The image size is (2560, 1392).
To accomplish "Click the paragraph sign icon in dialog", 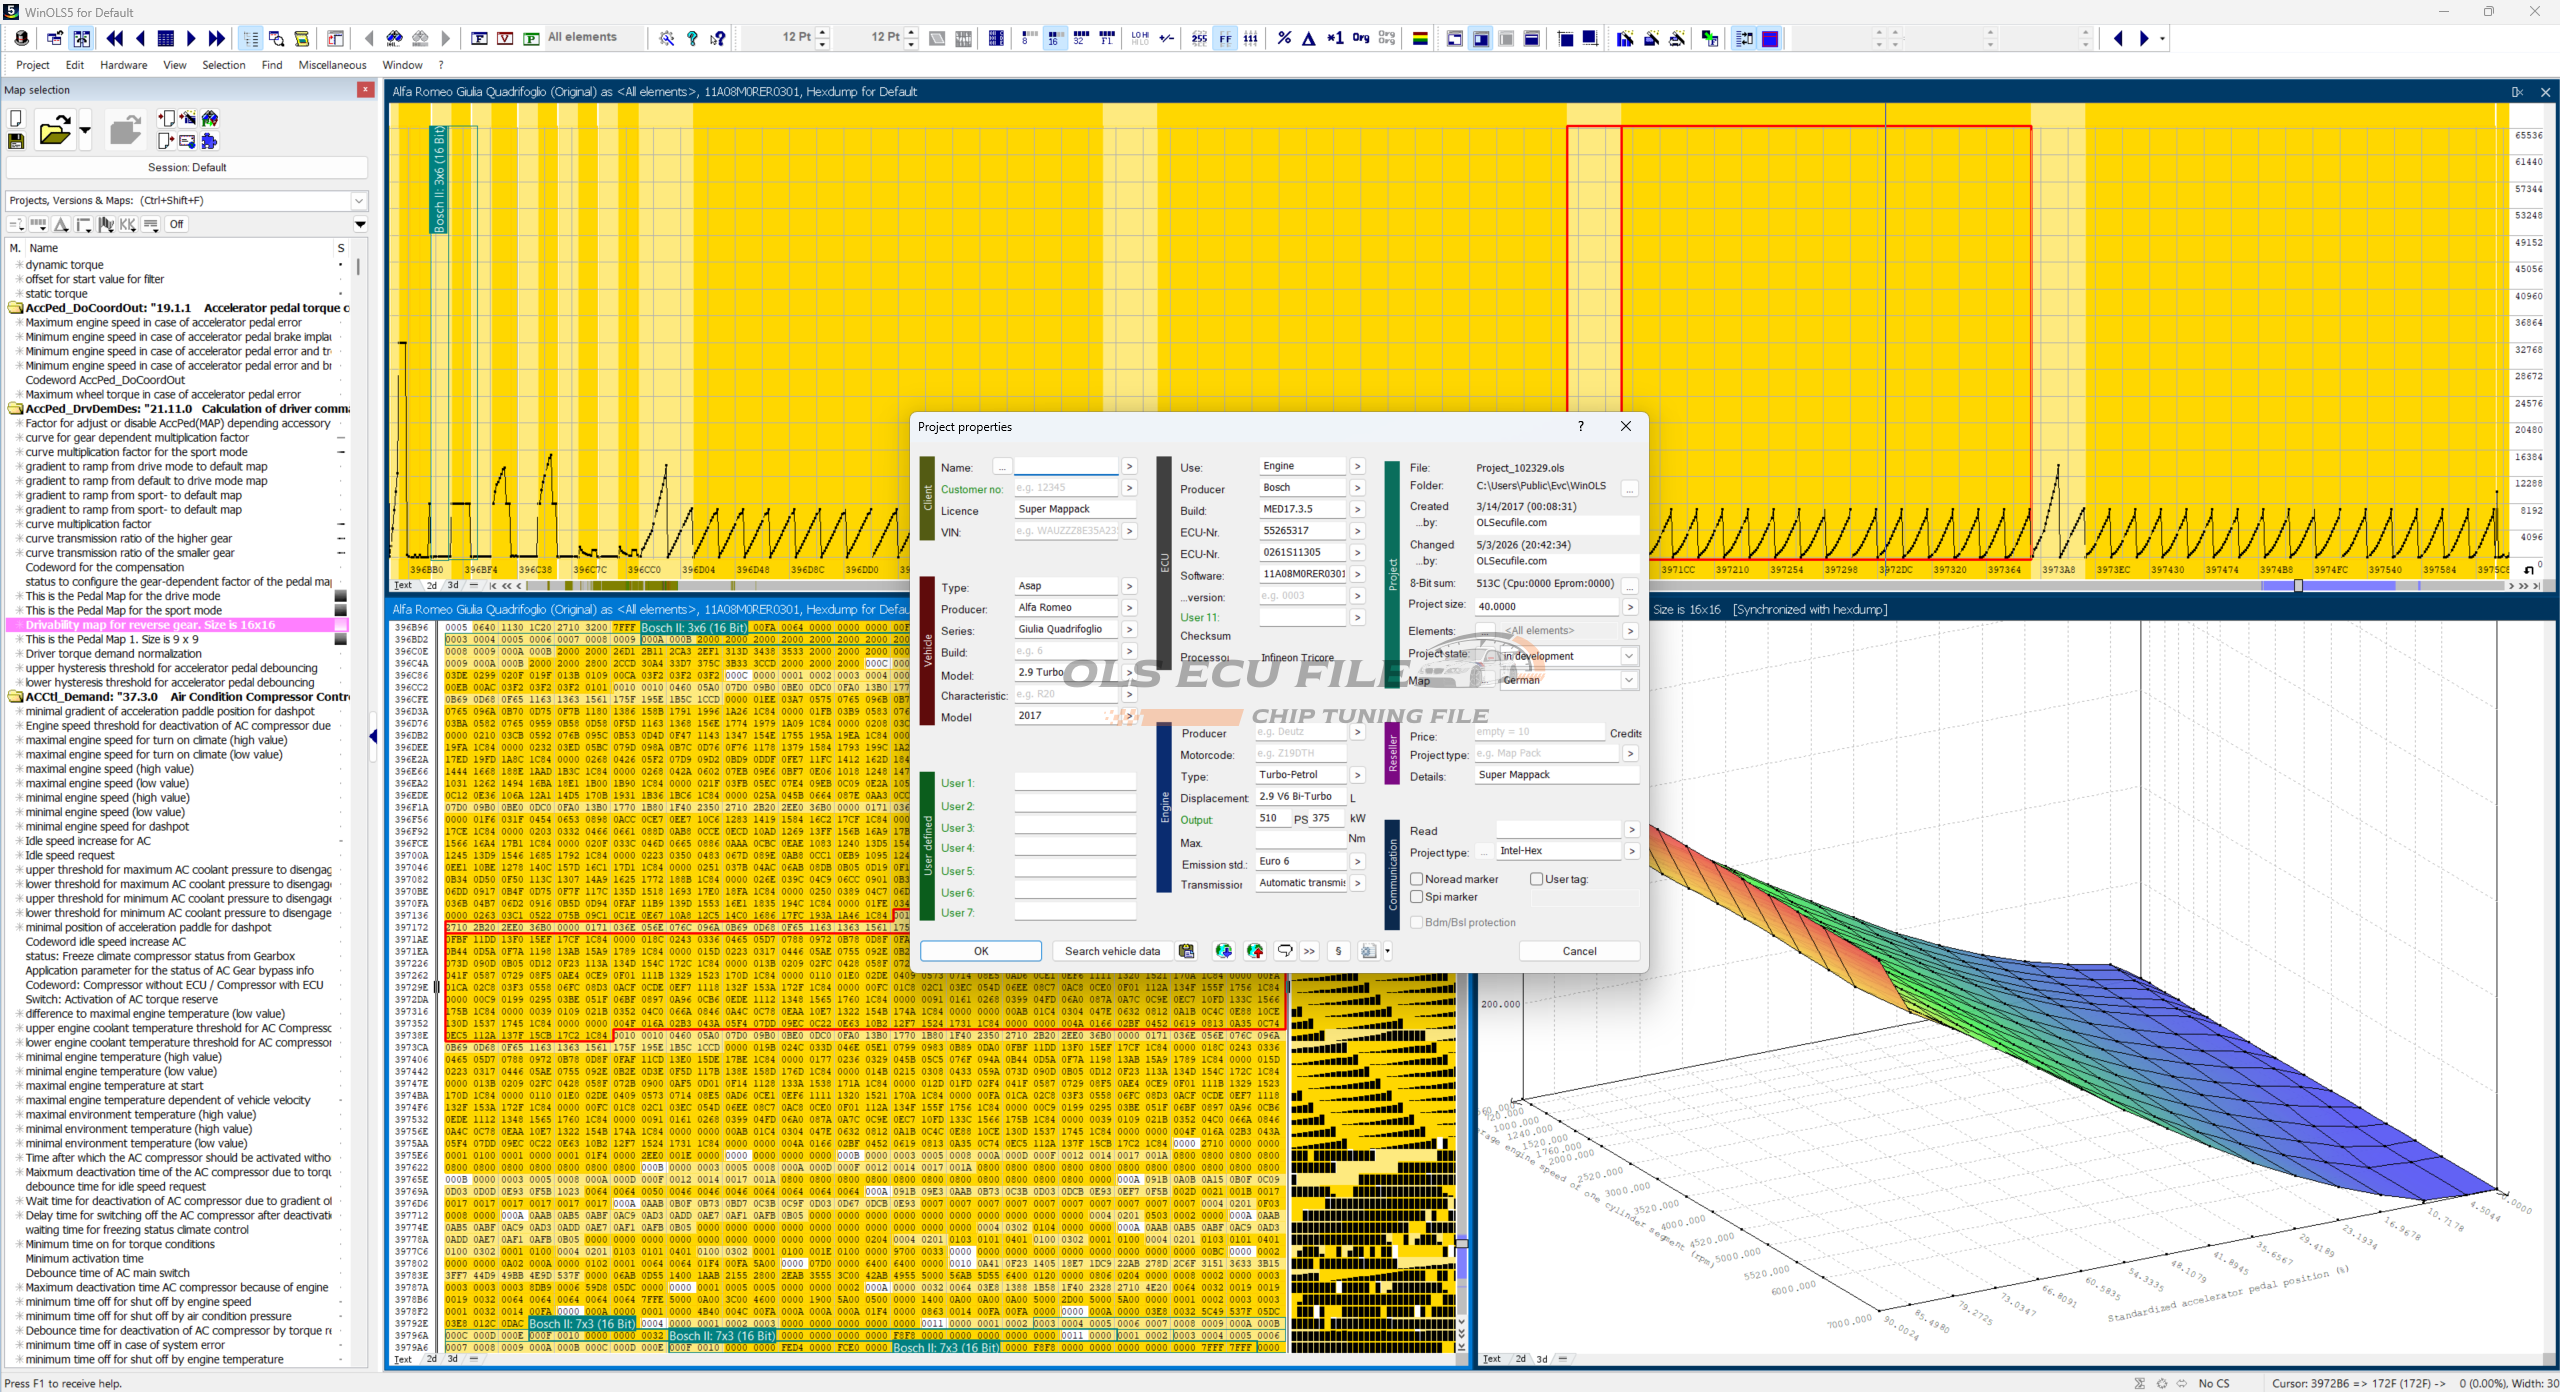I will click(x=1338, y=951).
